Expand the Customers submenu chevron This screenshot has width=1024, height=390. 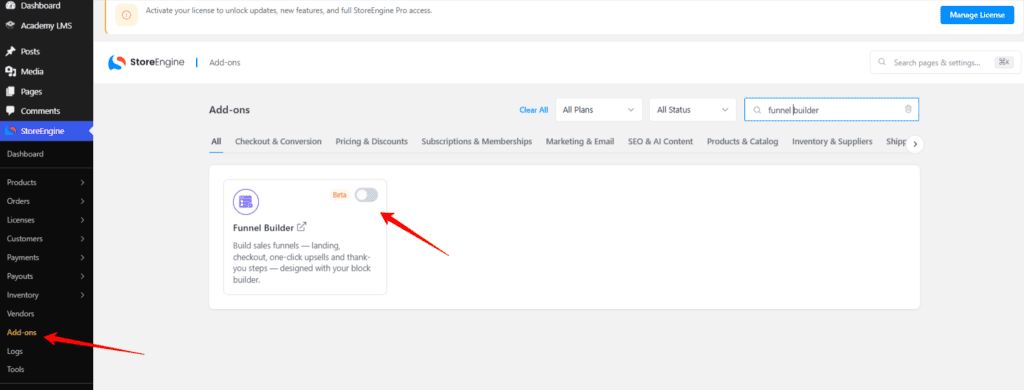pyautogui.click(x=82, y=238)
